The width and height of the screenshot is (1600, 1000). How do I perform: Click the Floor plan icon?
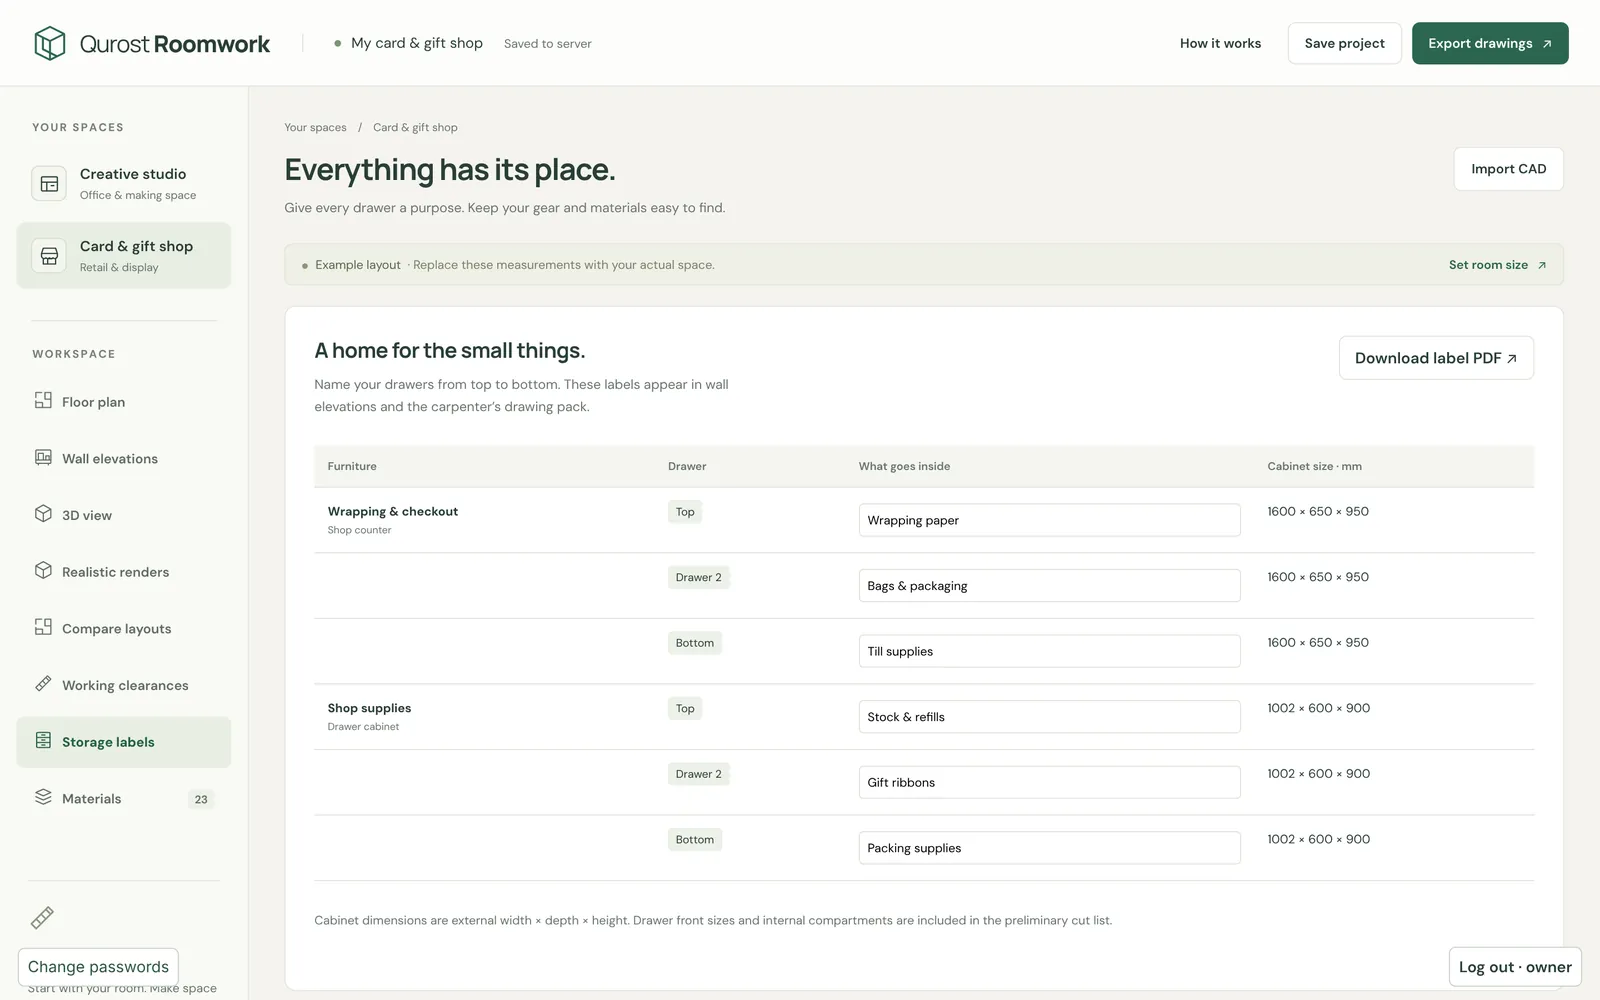click(x=43, y=400)
